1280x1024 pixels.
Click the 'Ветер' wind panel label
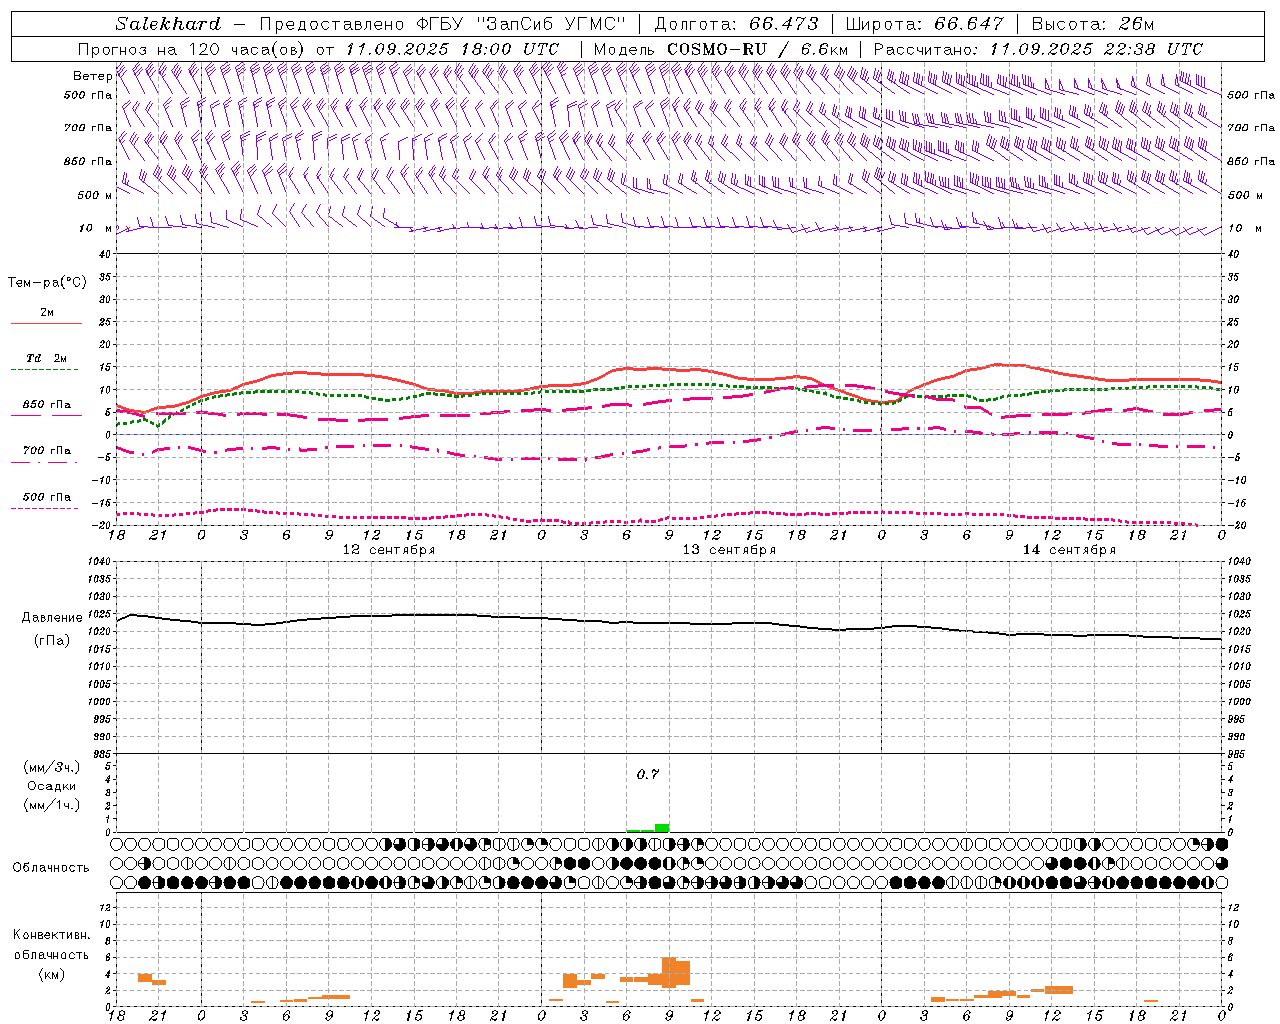point(92,76)
